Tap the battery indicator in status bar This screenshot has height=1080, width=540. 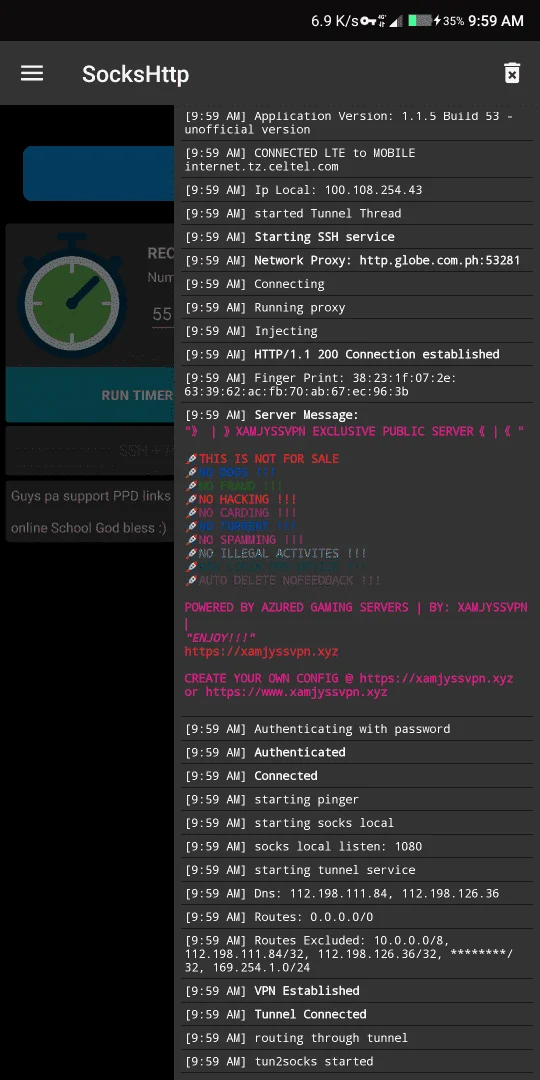point(419,21)
